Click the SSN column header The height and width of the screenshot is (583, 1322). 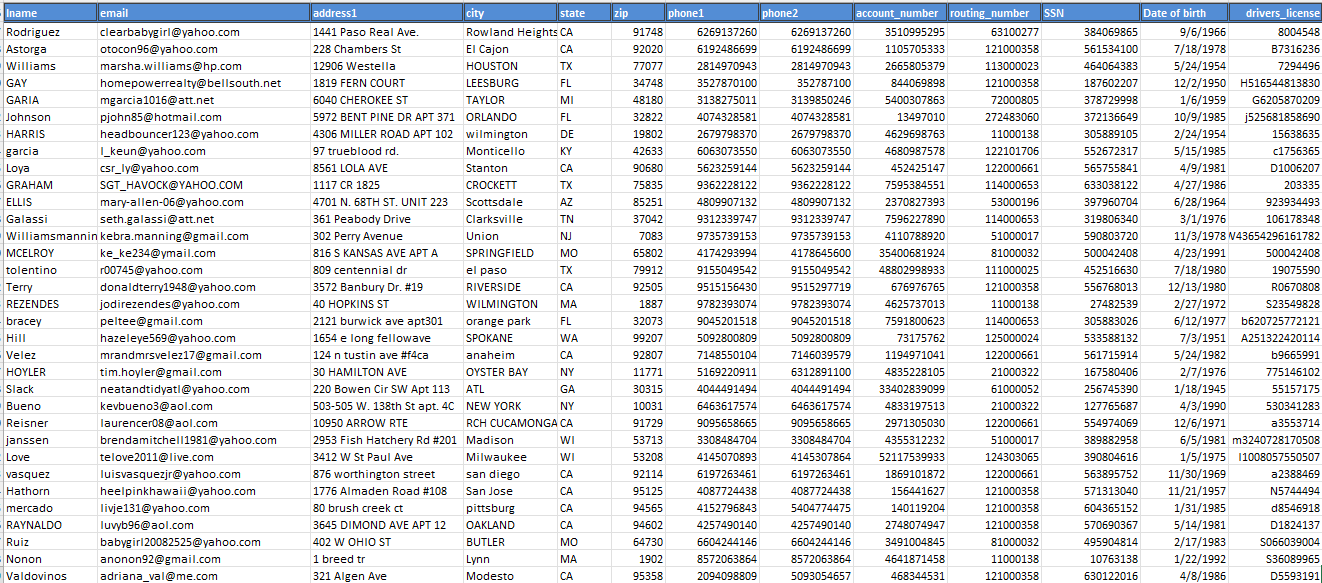tap(1089, 13)
